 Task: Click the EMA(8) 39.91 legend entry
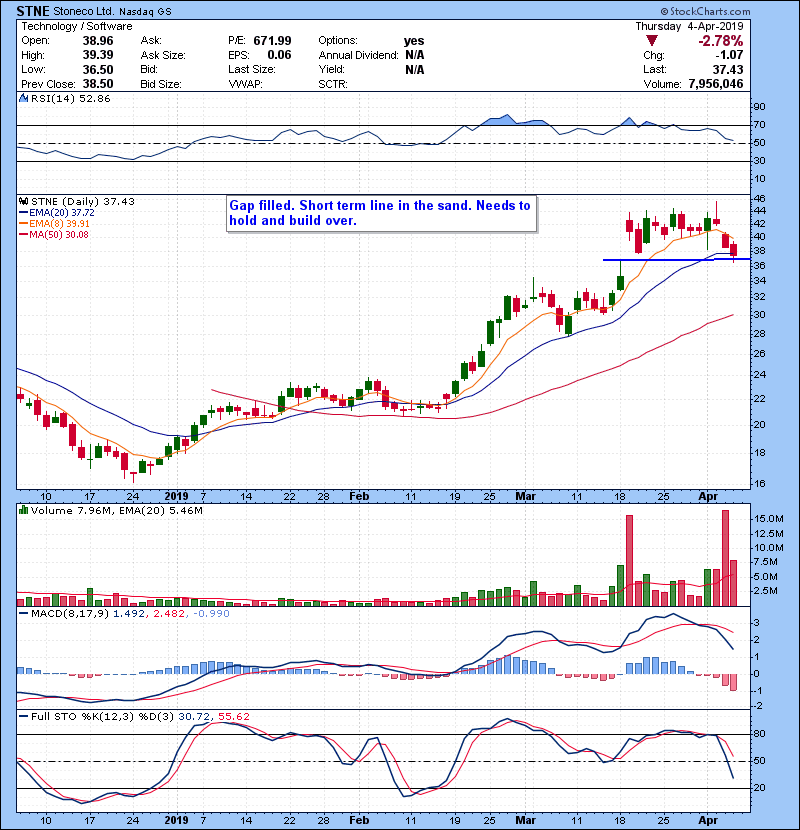click(x=55, y=223)
